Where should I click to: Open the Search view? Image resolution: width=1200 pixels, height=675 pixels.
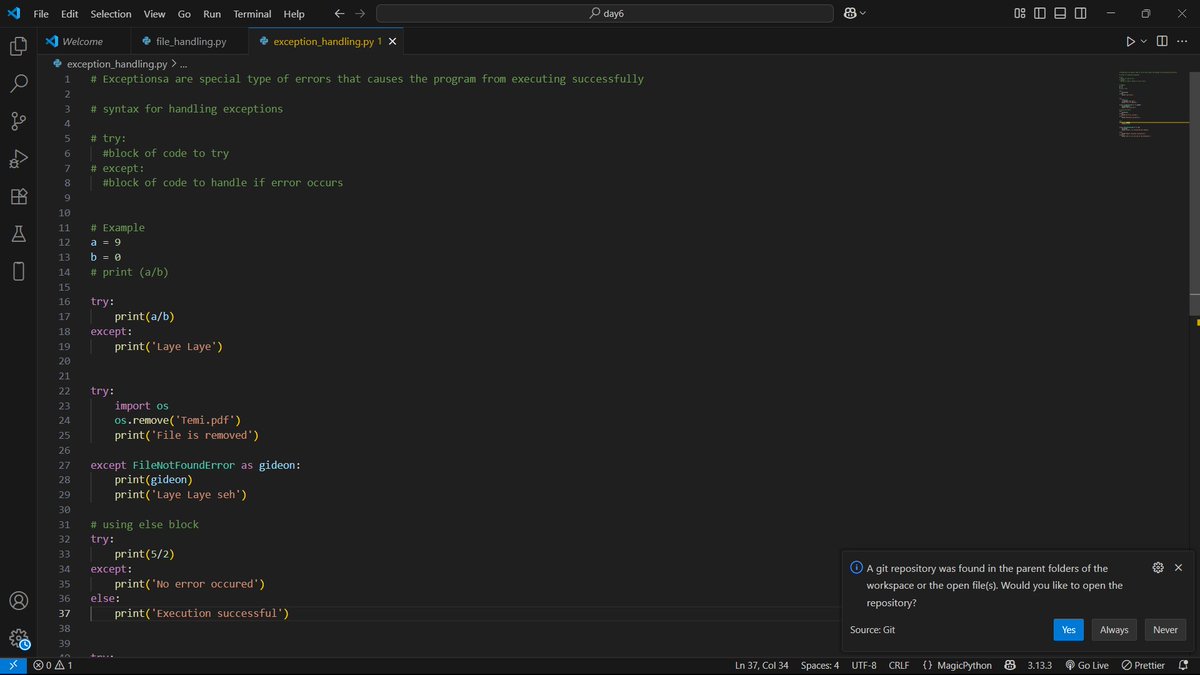pyautogui.click(x=18, y=83)
